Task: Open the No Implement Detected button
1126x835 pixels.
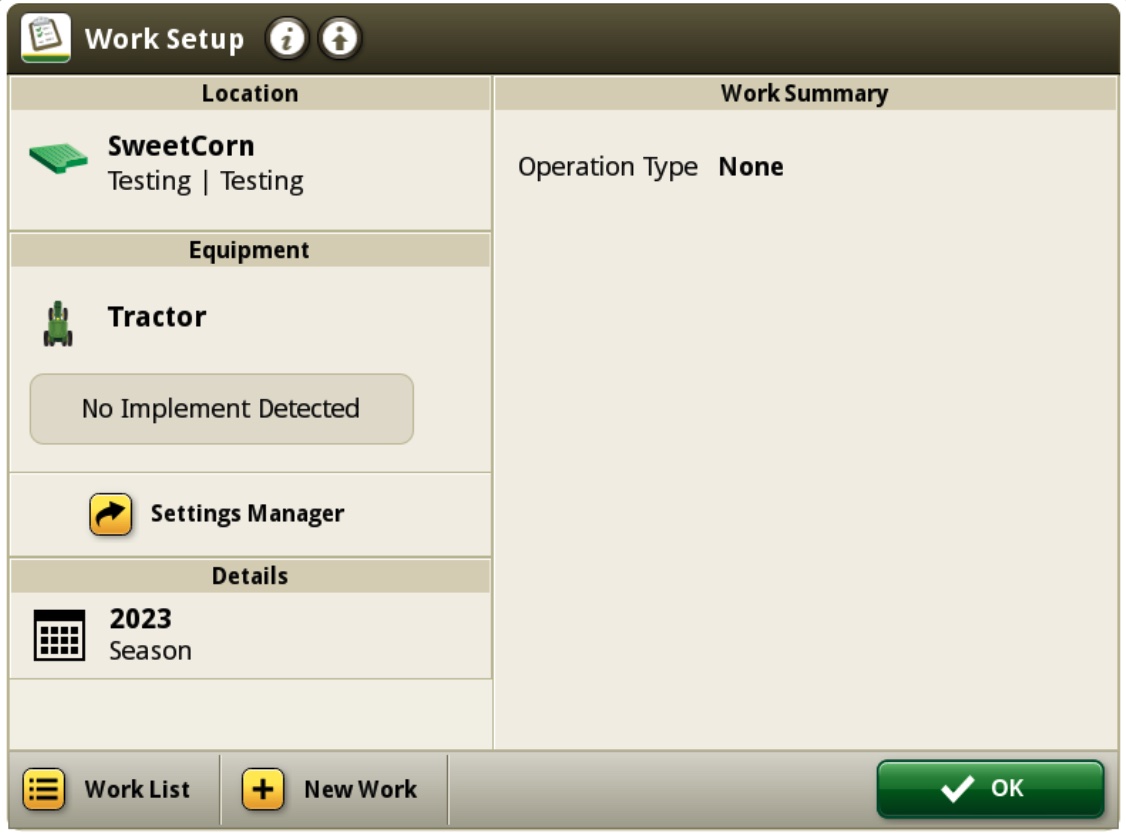Action: pos(221,409)
